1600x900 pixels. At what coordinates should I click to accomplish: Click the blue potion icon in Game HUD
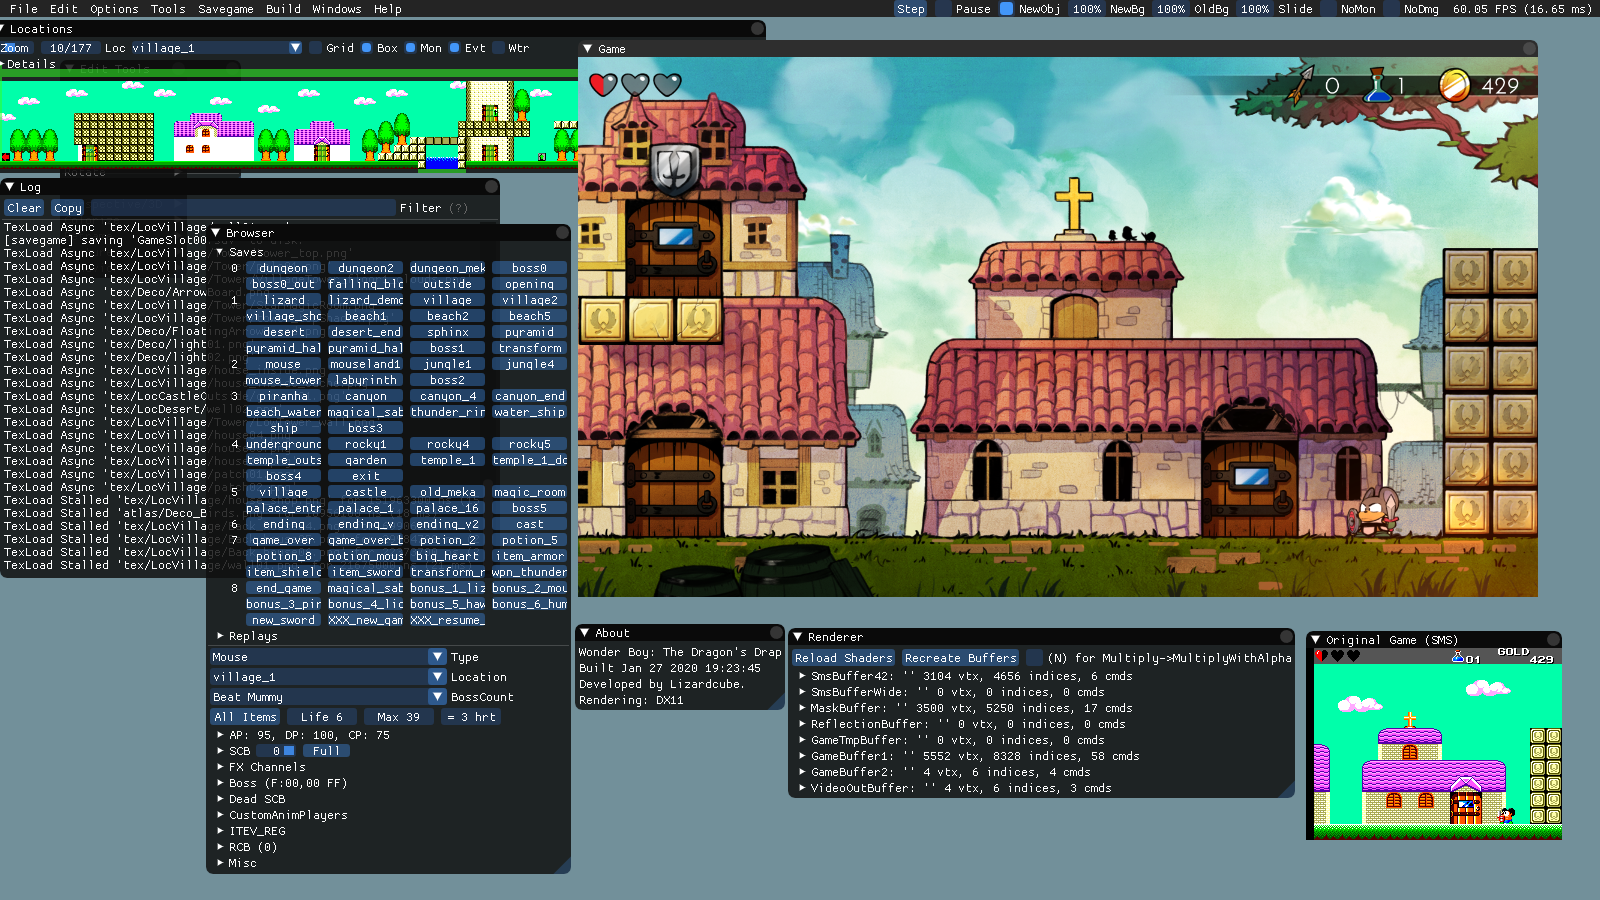pos(1378,85)
